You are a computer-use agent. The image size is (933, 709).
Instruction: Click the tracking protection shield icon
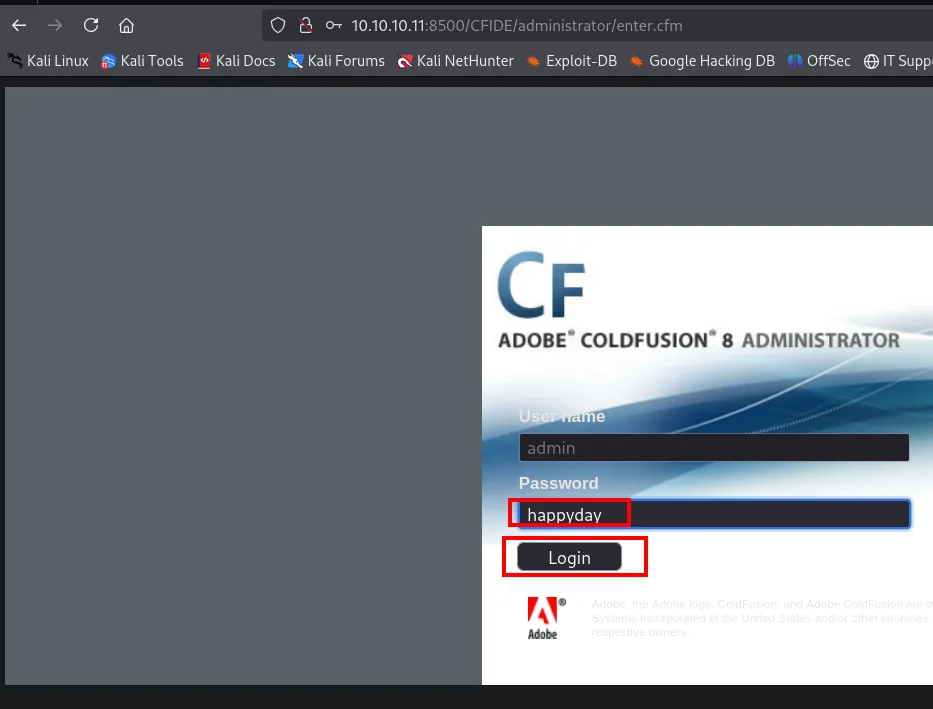tap(278, 26)
